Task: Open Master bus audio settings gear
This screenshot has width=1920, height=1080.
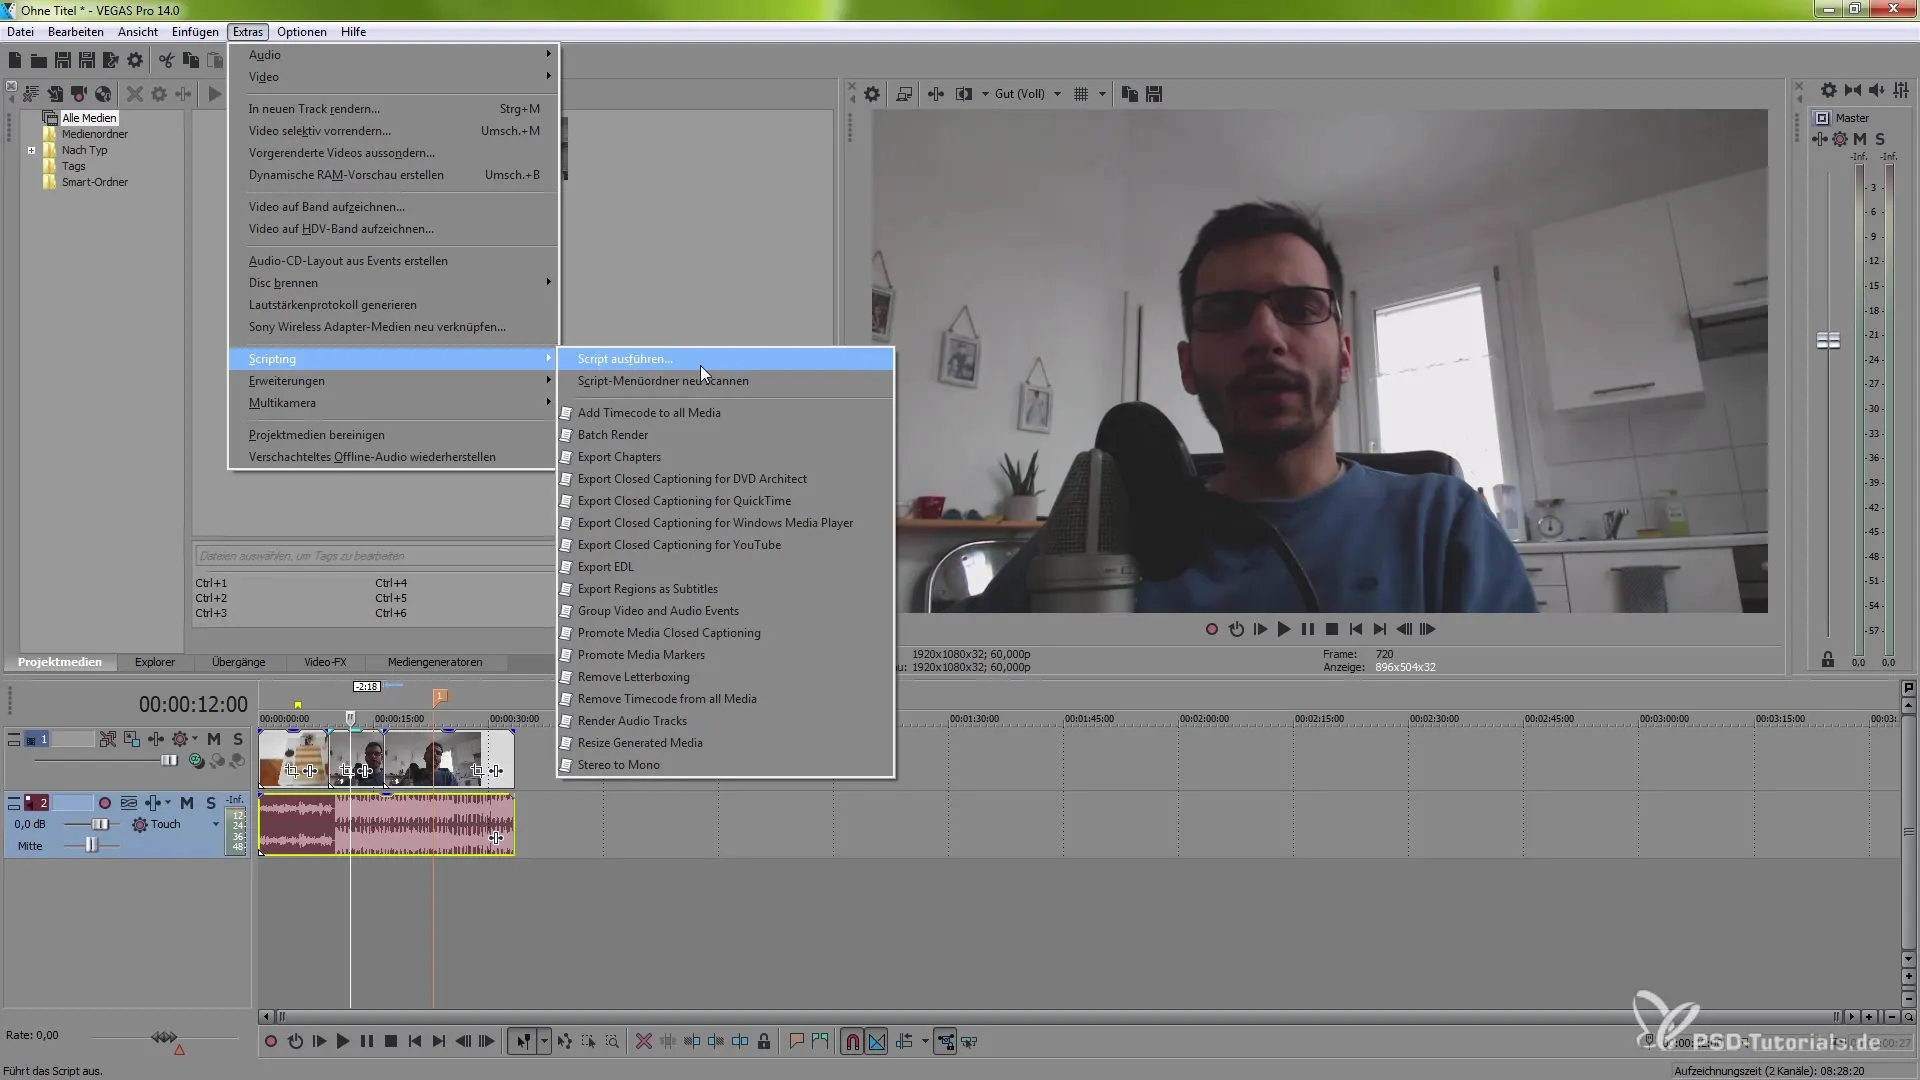Action: (x=1828, y=90)
